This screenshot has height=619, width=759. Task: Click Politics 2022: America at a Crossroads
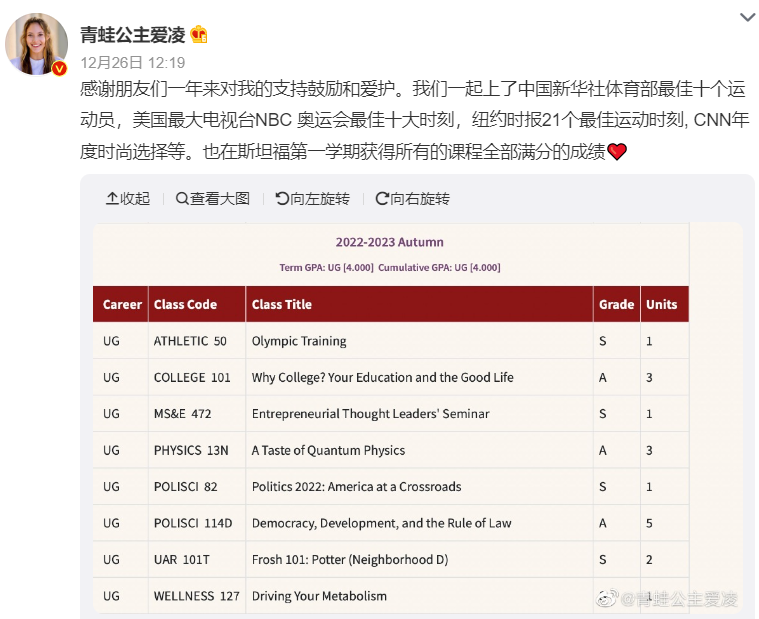(357, 487)
